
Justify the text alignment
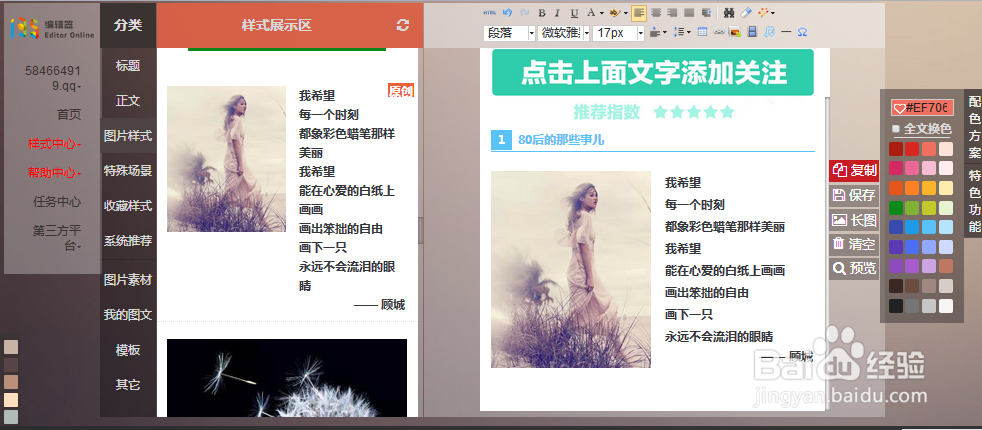click(x=689, y=13)
